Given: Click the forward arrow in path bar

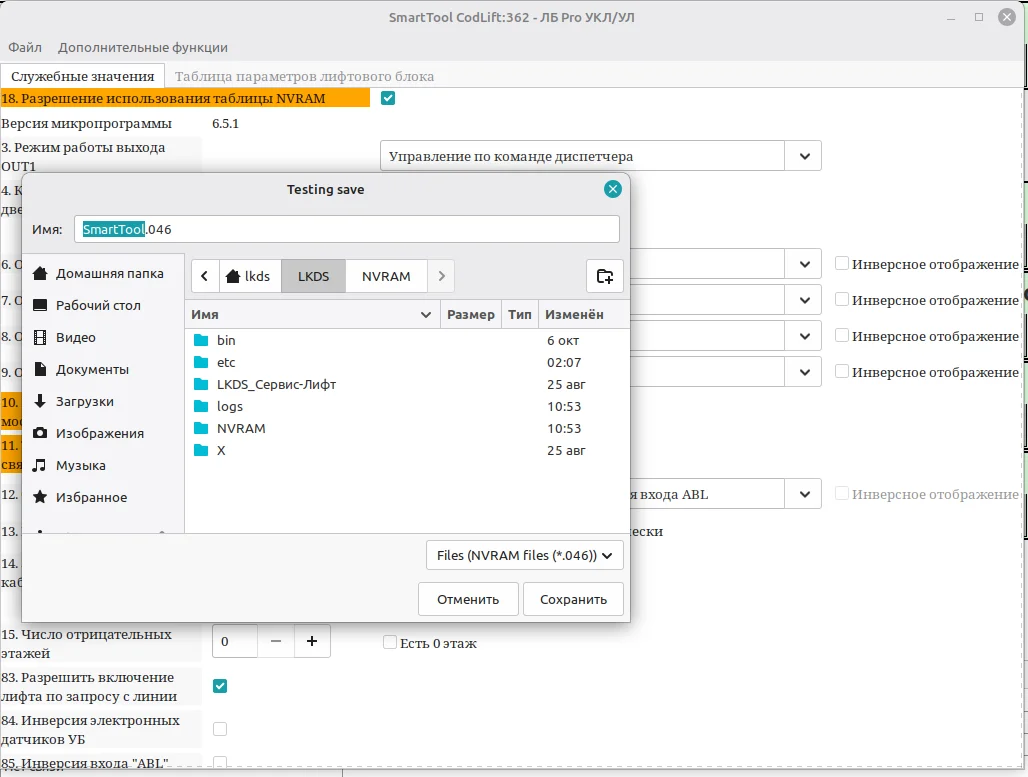Looking at the screenshot, I should click(441, 276).
